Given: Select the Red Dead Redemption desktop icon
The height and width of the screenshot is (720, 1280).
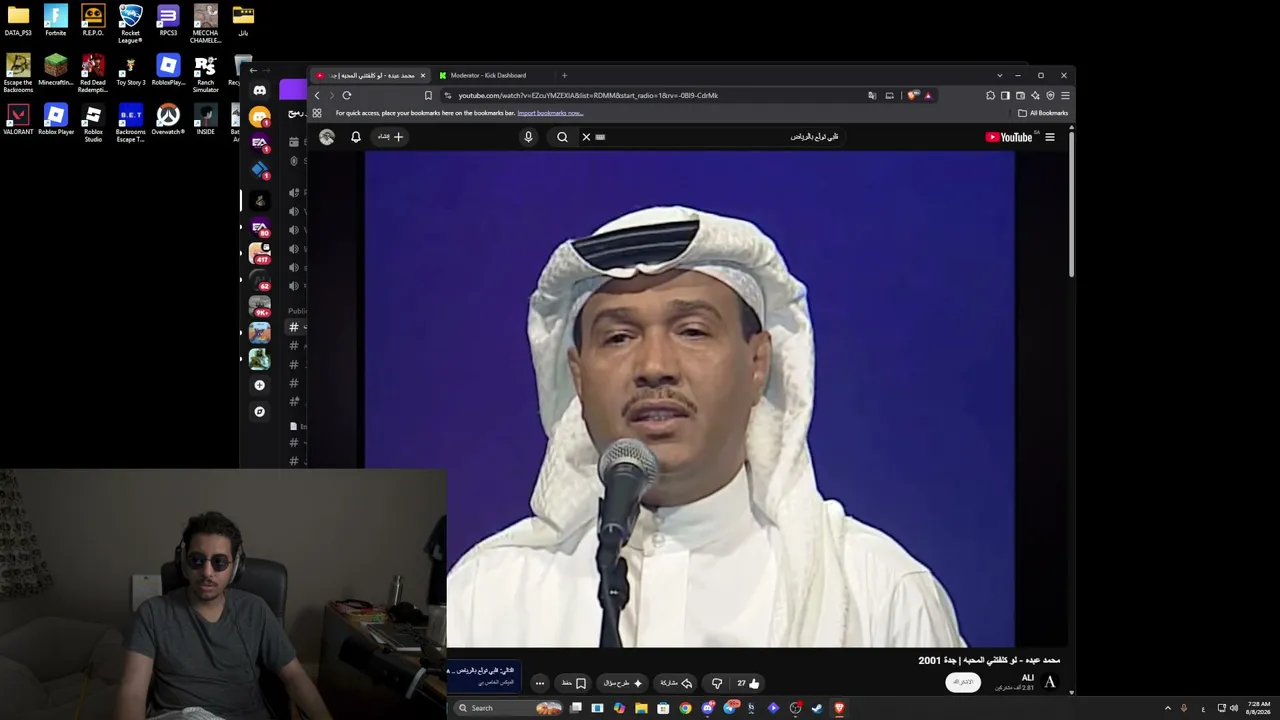Looking at the screenshot, I should (x=93, y=73).
